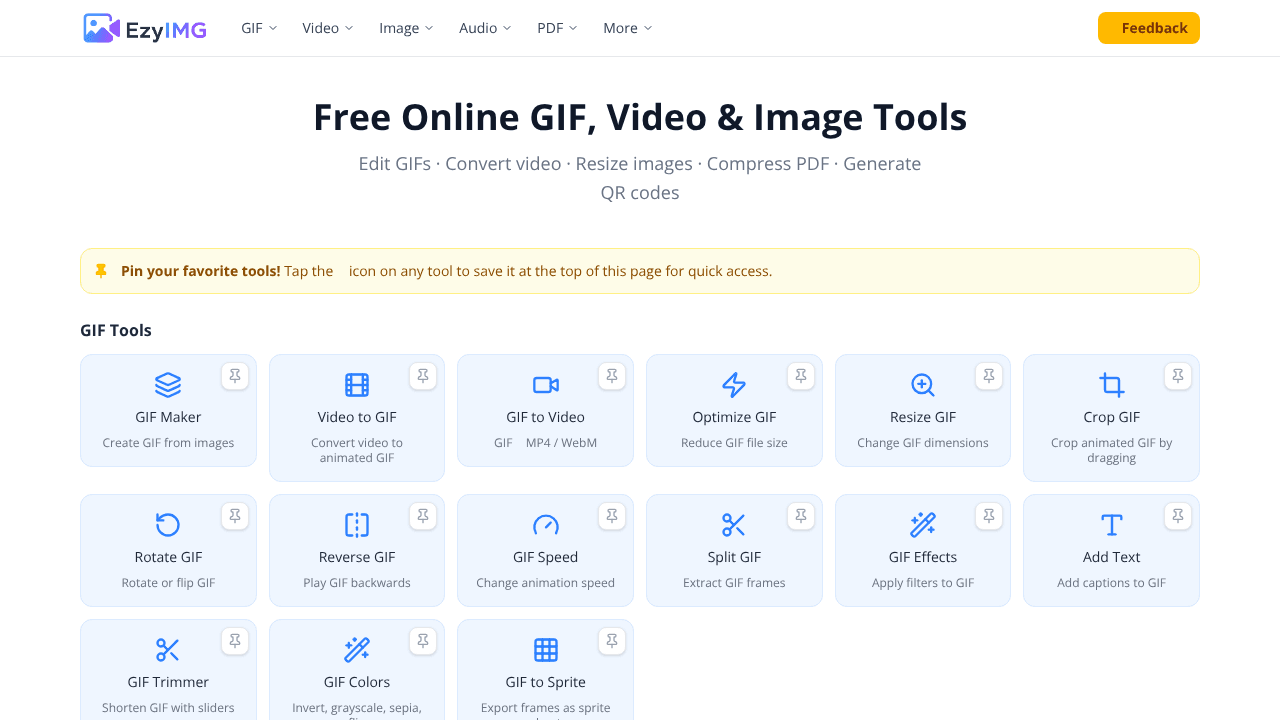Image resolution: width=1280 pixels, height=720 pixels.
Task: Open the GIF Effects magic wand icon
Action: [x=923, y=525]
